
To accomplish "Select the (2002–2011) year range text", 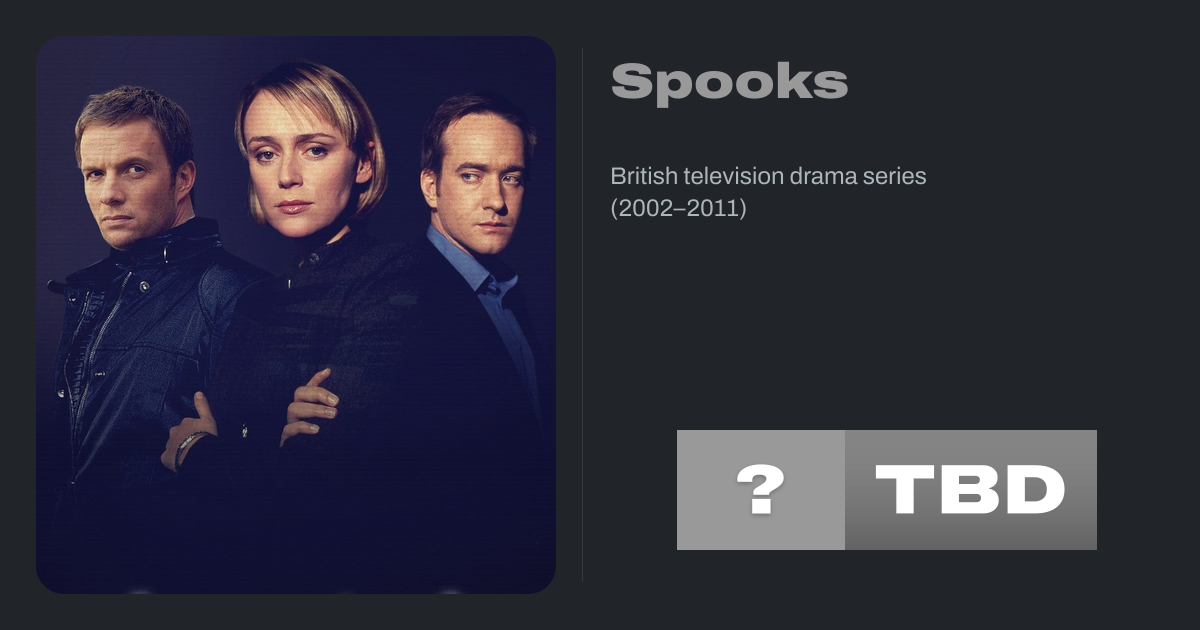I will (679, 210).
